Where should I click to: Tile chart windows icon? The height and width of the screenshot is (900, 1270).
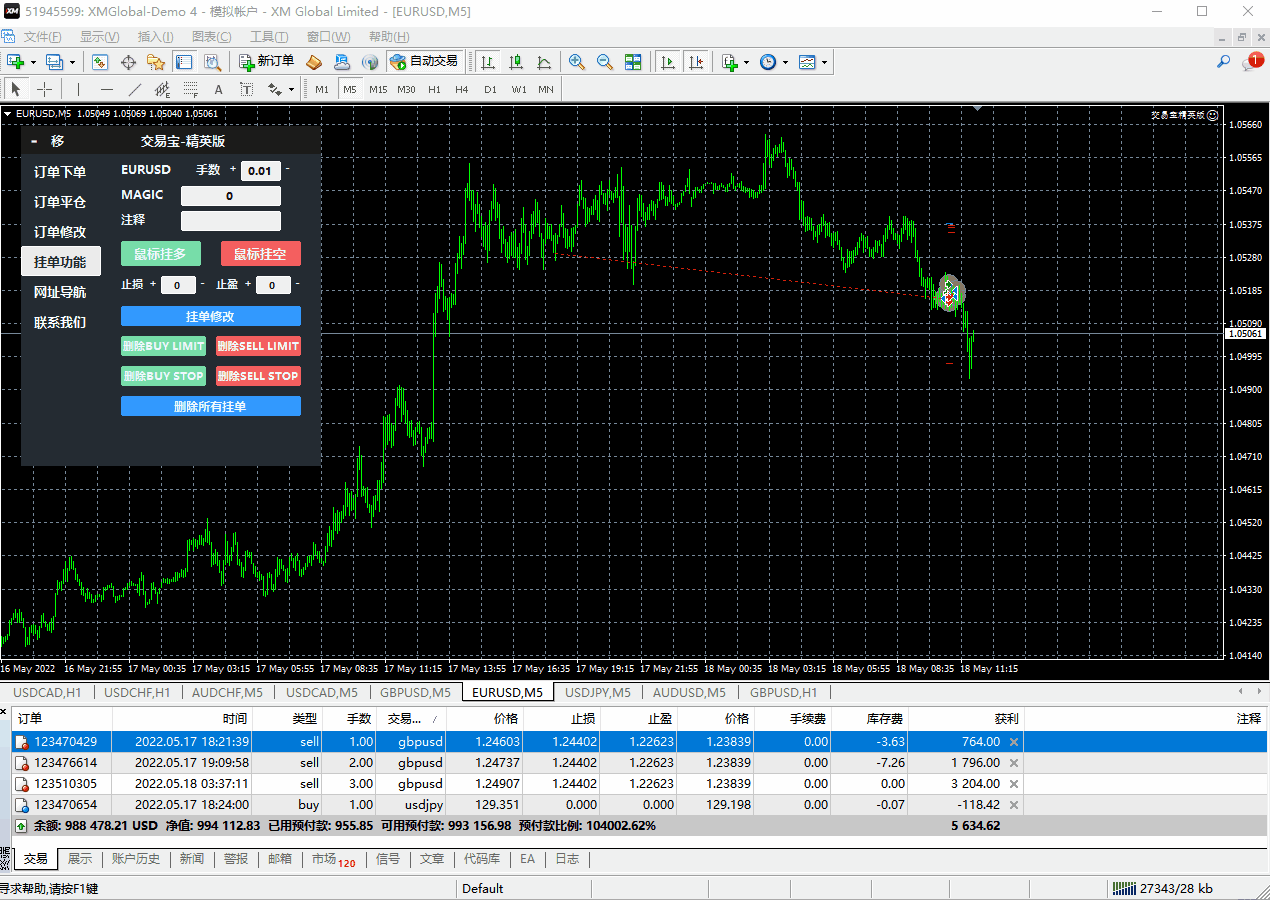coord(633,62)
